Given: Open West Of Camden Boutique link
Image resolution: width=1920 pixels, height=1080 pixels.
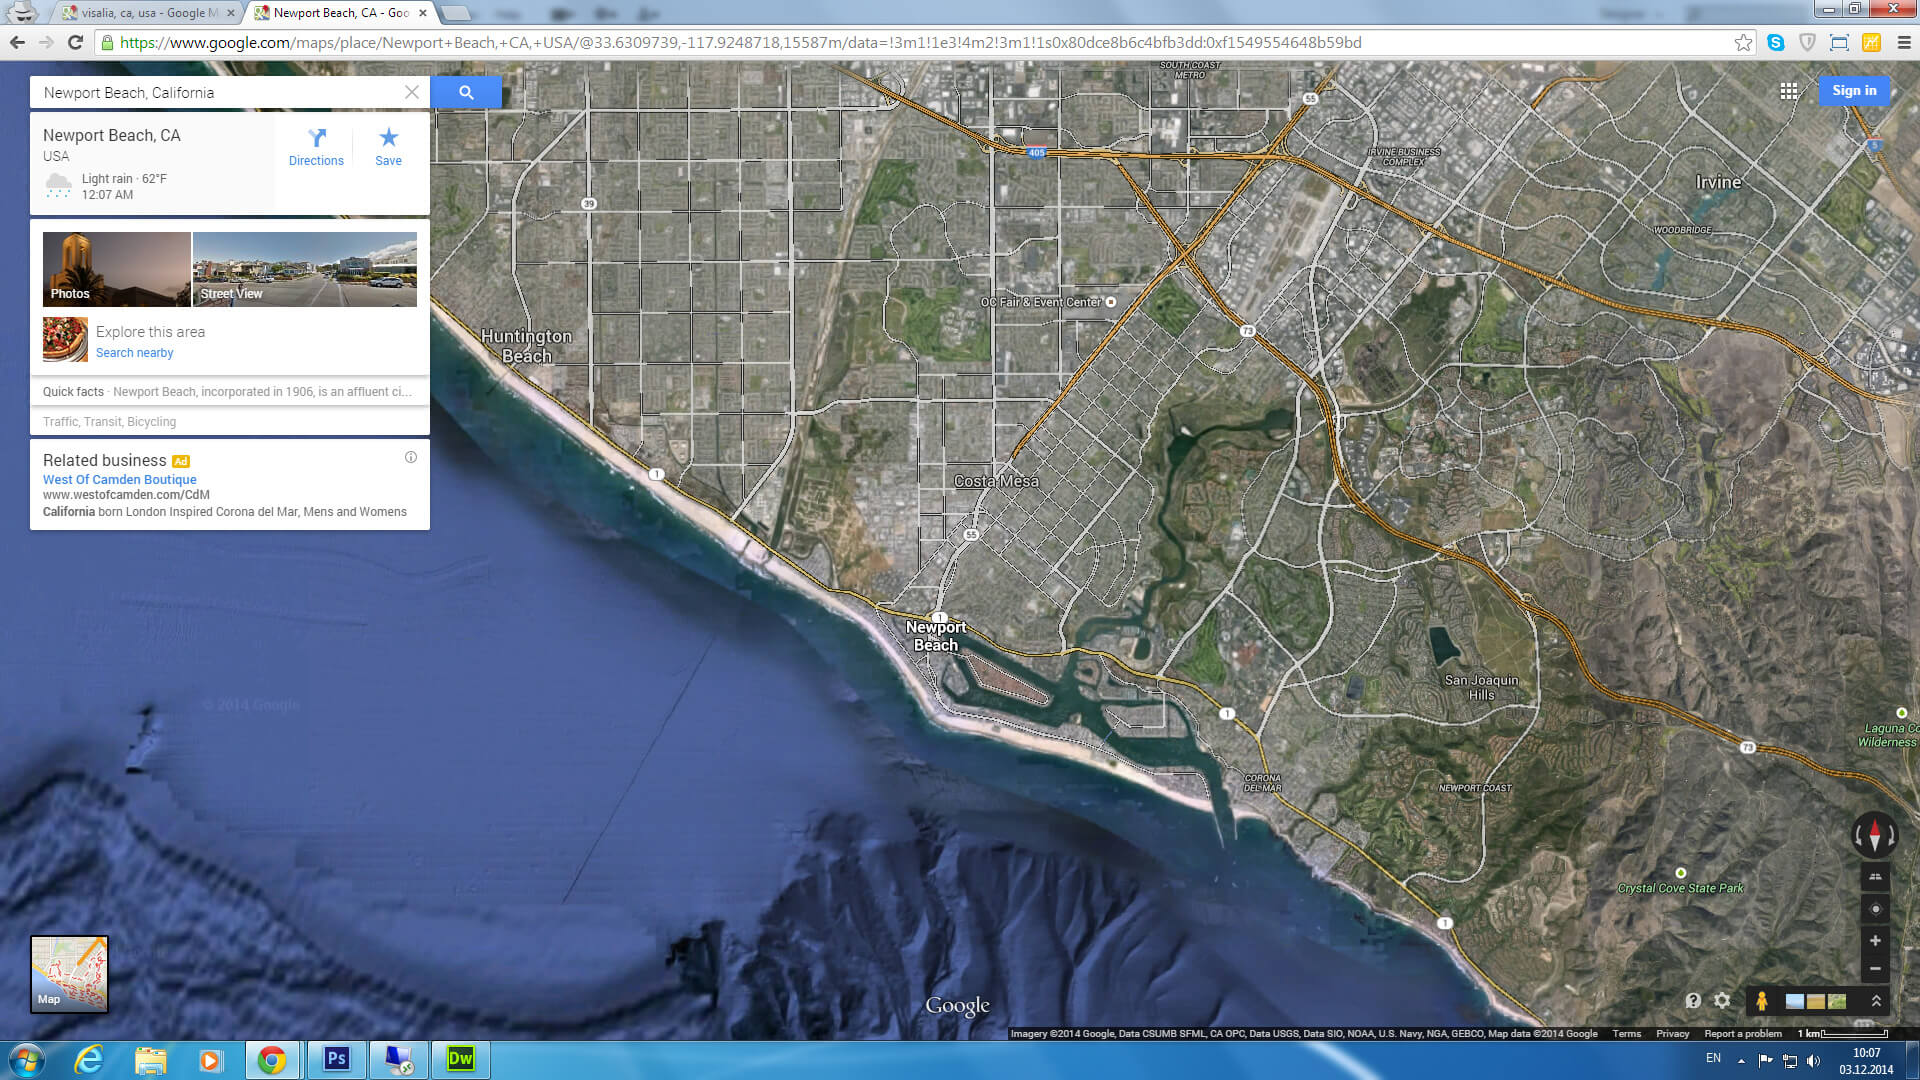Looking at the screenshot, I should click(x=119, y=479).
